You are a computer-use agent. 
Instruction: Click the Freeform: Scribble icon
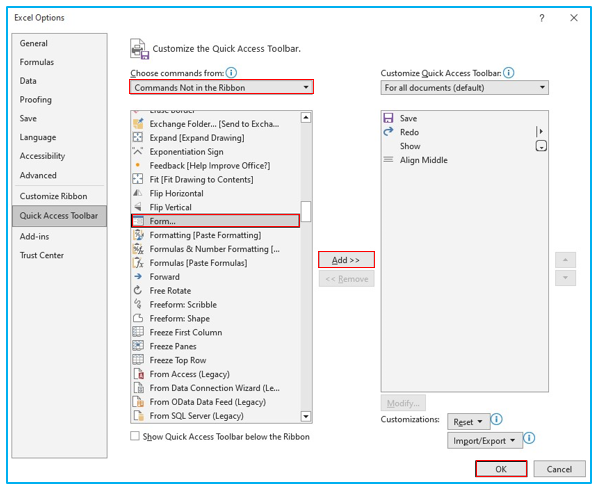click(138, 304)
